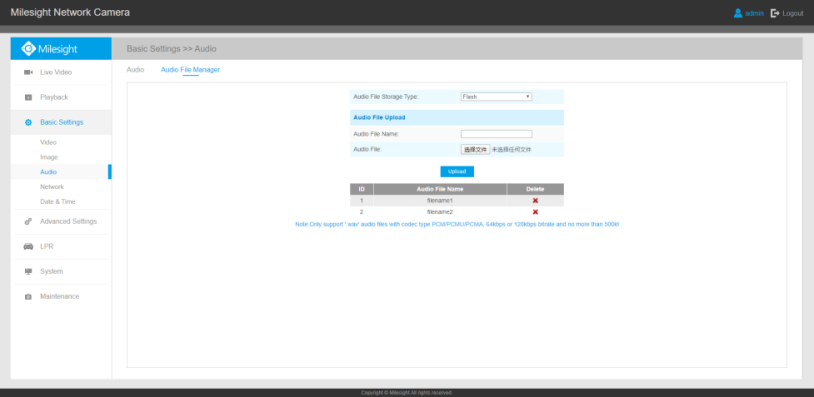The width and height of the screenshot is (814, 397).
Task: Click the Playback film icon
Action: click(x=29, y=97)
